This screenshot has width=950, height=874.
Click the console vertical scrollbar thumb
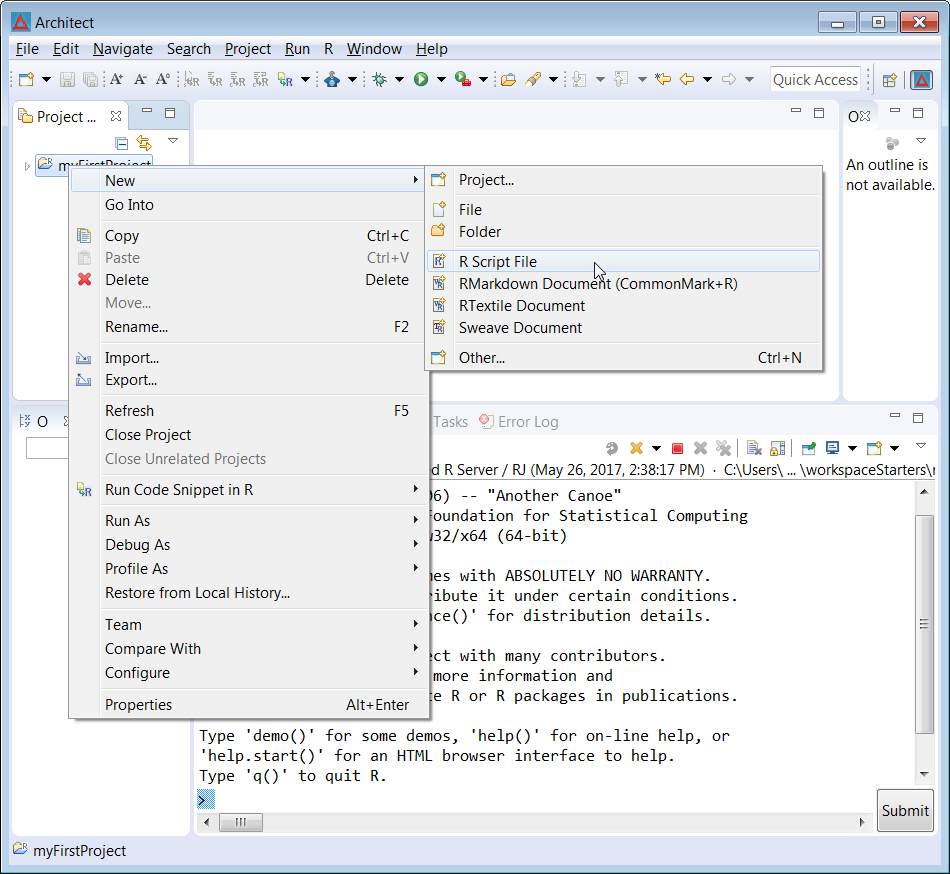[x=924, y=624]
